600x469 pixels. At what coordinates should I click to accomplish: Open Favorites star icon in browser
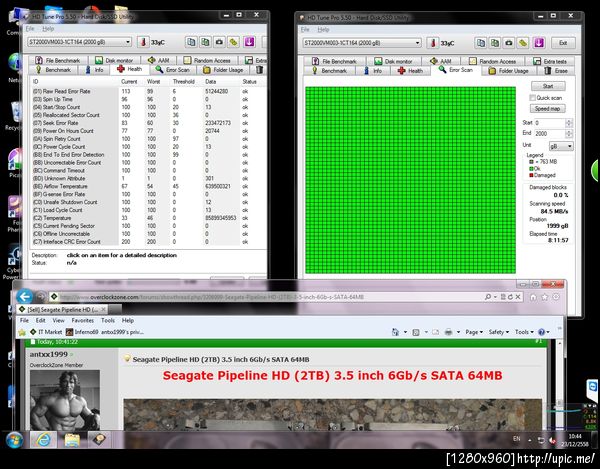pyautogui.click(x=545, y=297)
